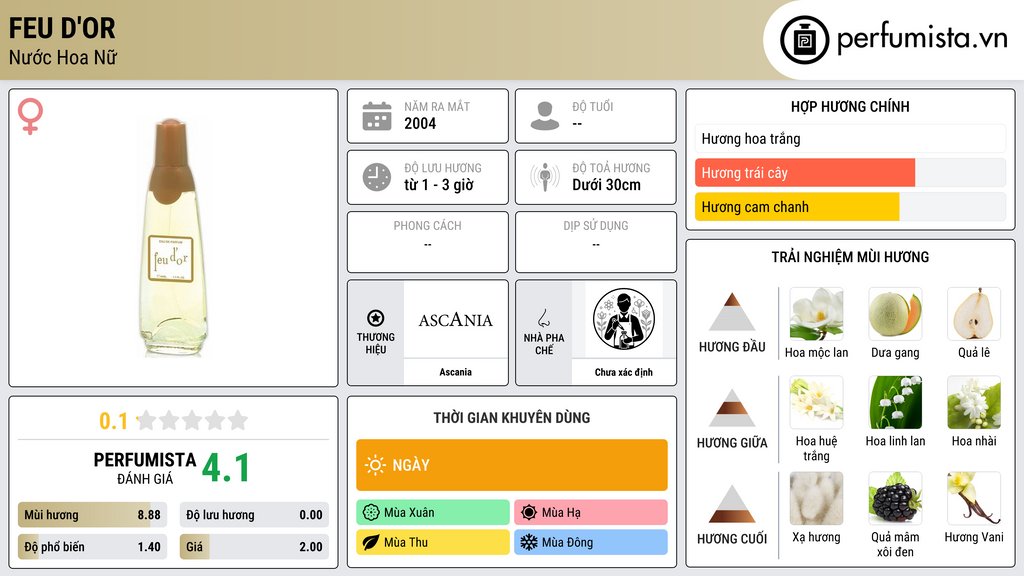
Task: Click the Hương hoa trắng accord bar
Action: (850, 138)
